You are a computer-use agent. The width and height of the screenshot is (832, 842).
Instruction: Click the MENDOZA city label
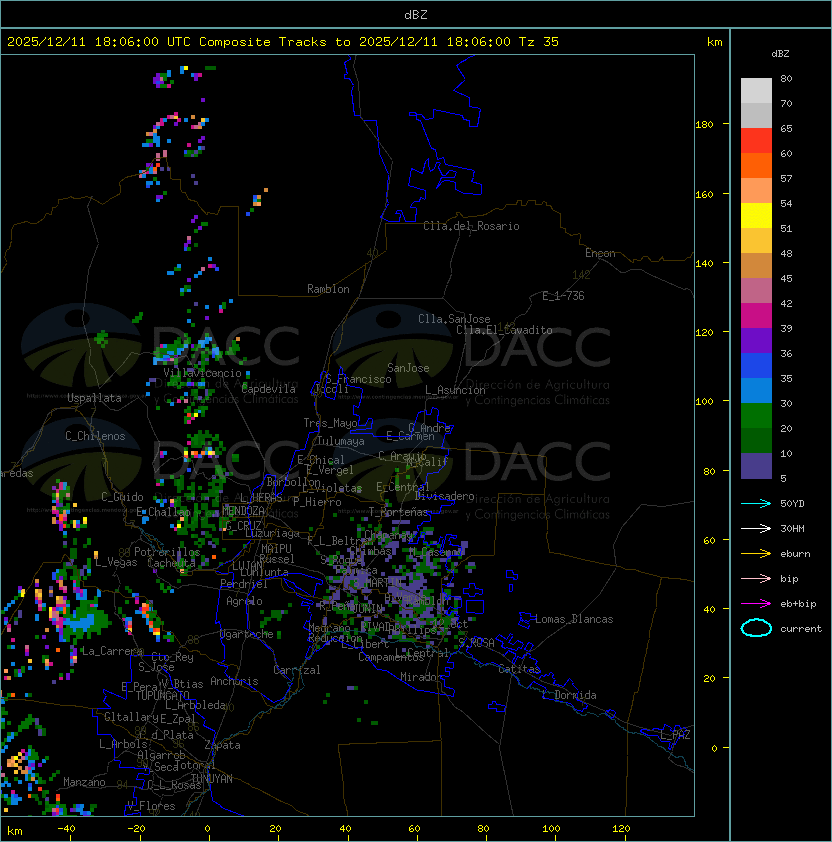tap(243, 511)
